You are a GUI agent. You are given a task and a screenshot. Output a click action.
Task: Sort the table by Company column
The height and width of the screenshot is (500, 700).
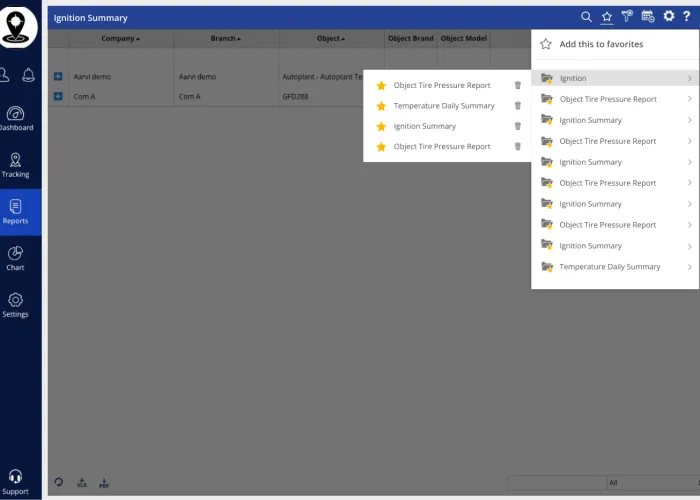pyautogui.click(x=120, y=39)
